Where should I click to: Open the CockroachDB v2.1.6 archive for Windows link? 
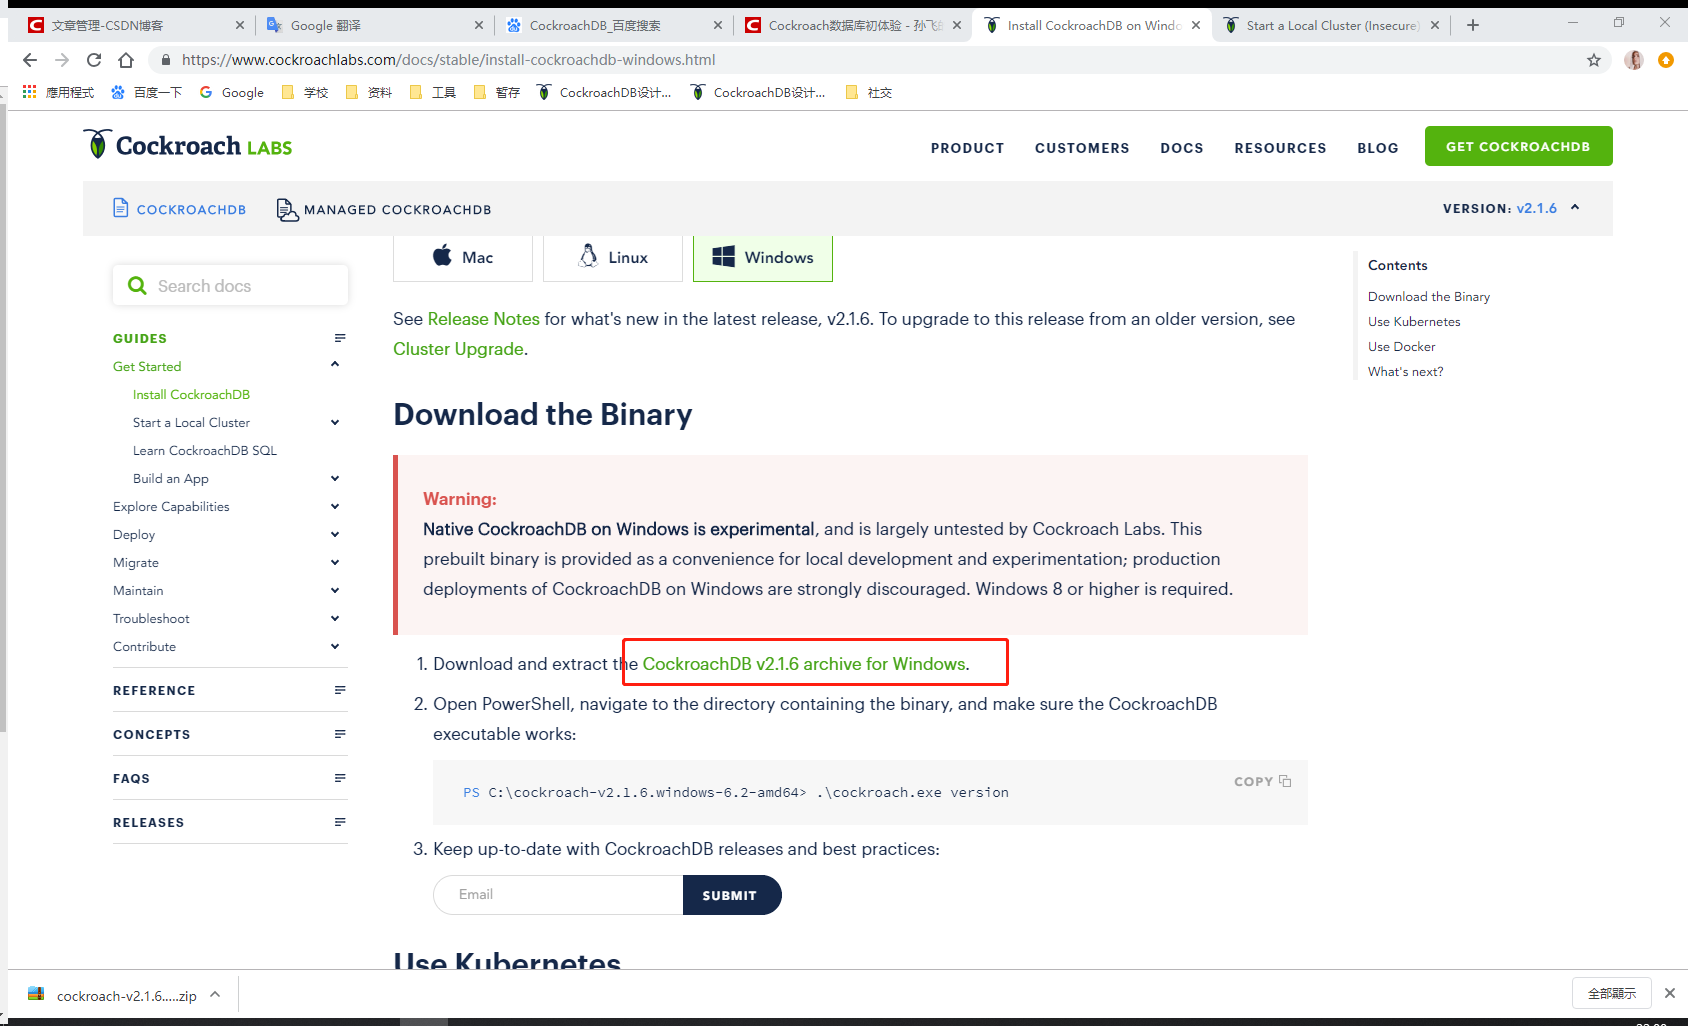pos(804,663)
